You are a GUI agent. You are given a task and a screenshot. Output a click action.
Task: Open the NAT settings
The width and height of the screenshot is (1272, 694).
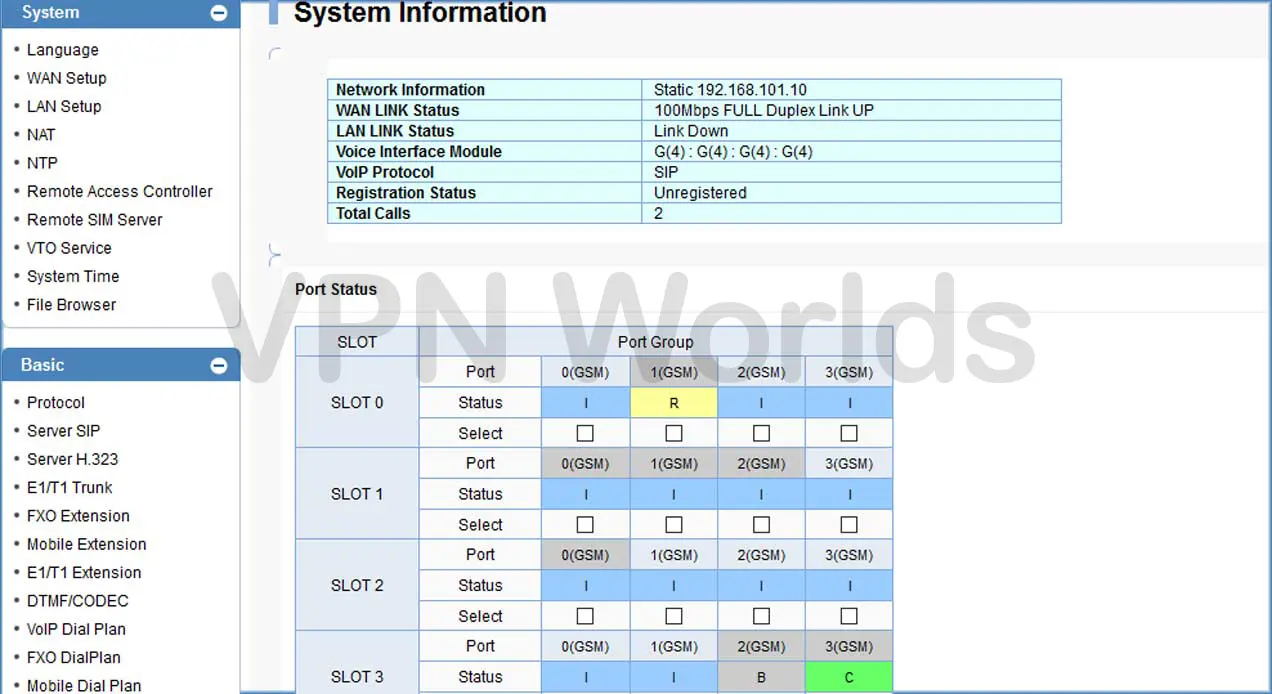[40, 134]
